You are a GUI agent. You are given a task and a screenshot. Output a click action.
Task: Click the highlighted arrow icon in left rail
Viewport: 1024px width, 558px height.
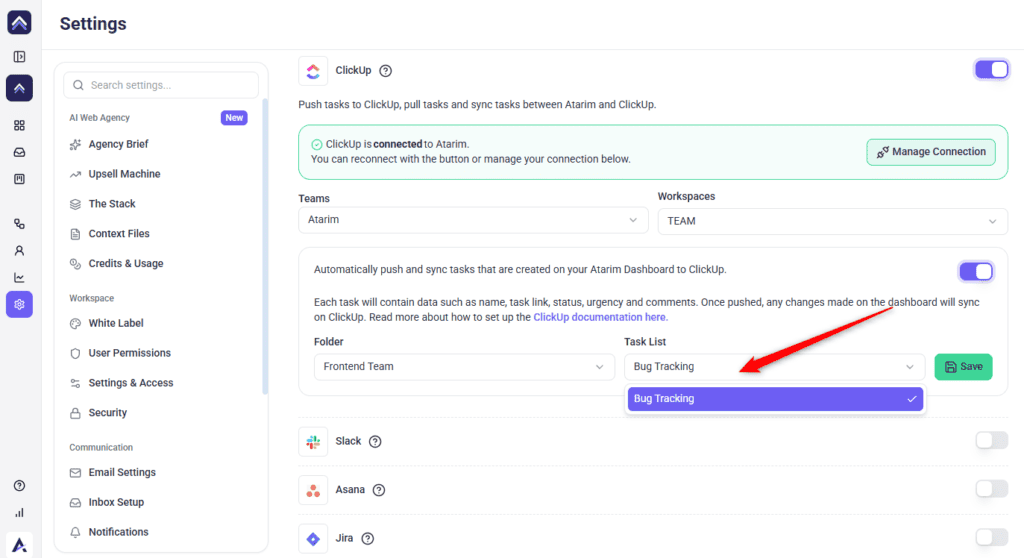(20, 88)
